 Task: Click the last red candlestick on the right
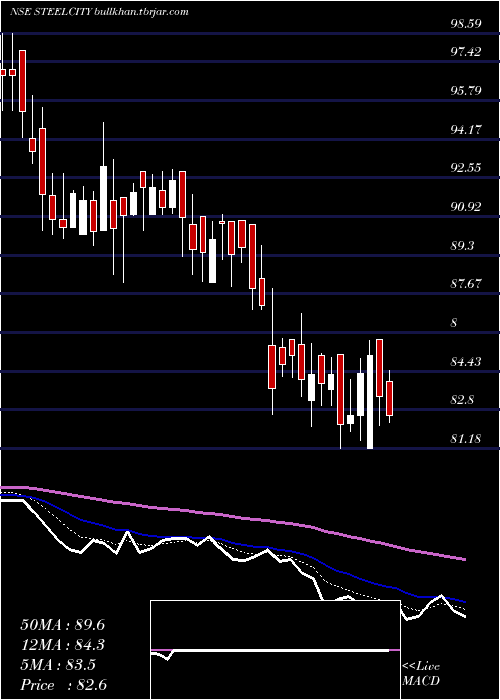(390, 397)
